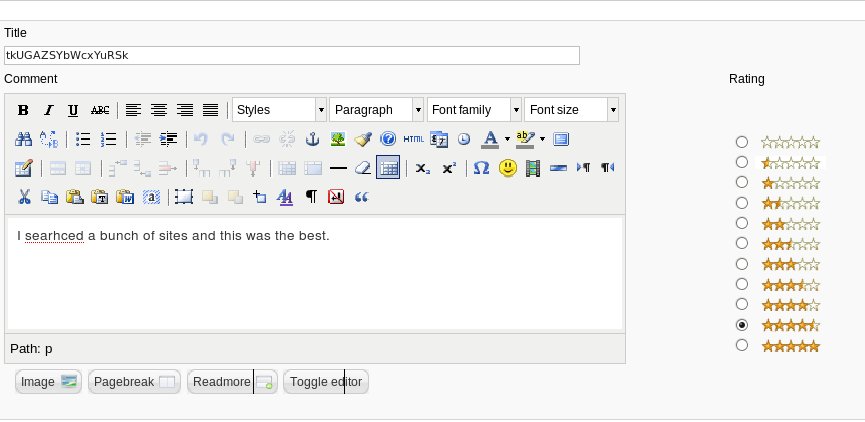Apply subscript formatting
The height and width of the screenshot is (422, 865).
423,168
